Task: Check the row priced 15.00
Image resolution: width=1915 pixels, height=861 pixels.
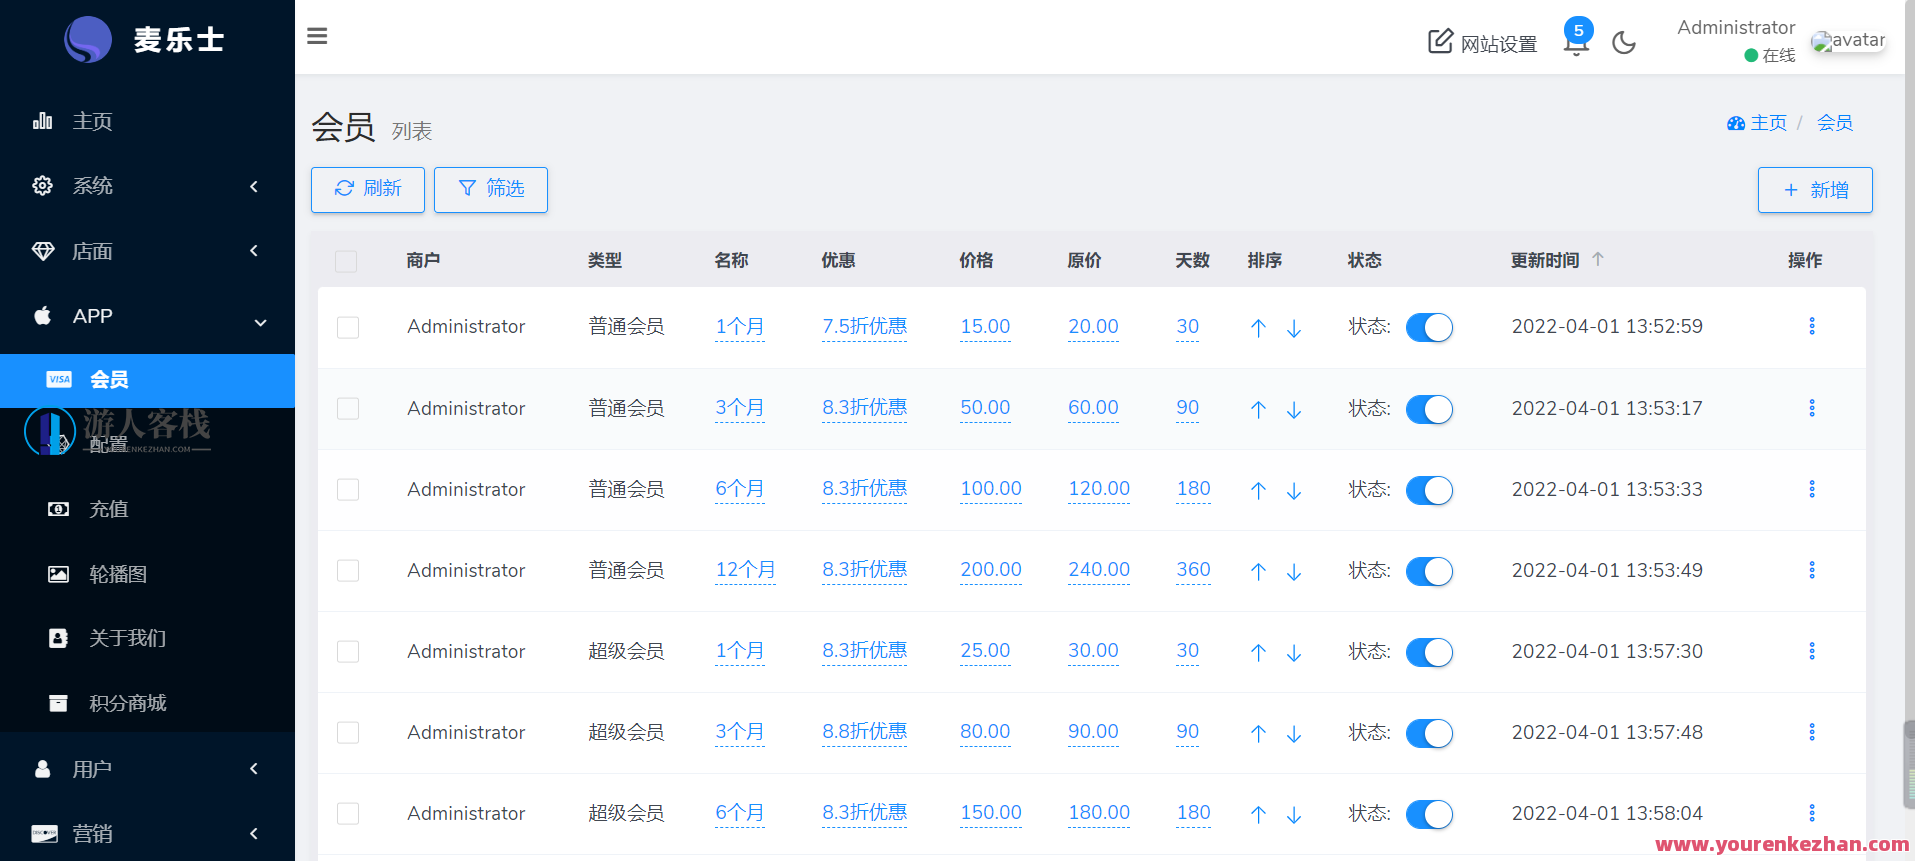Action: (x=348, y=327)
